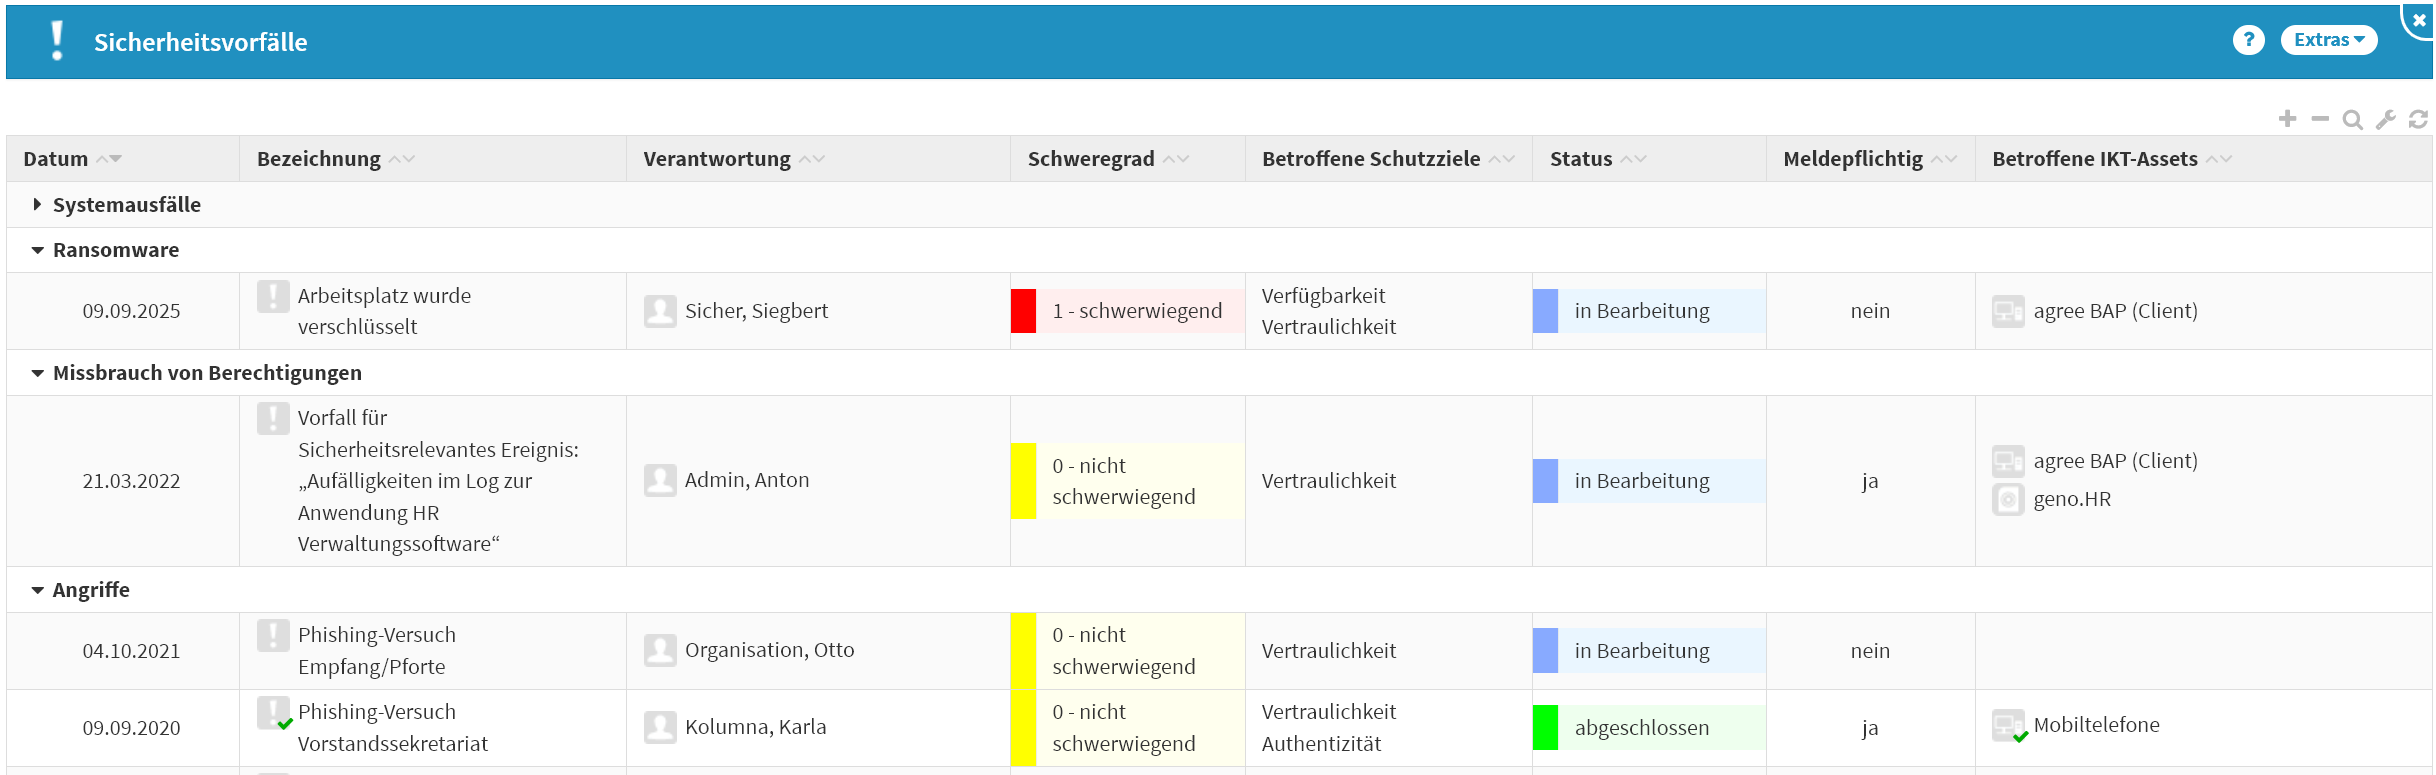Click the person icon next to Sicher, Siegbert
The width and height of the screenshot is (2436, 775).
coord(660,311)
